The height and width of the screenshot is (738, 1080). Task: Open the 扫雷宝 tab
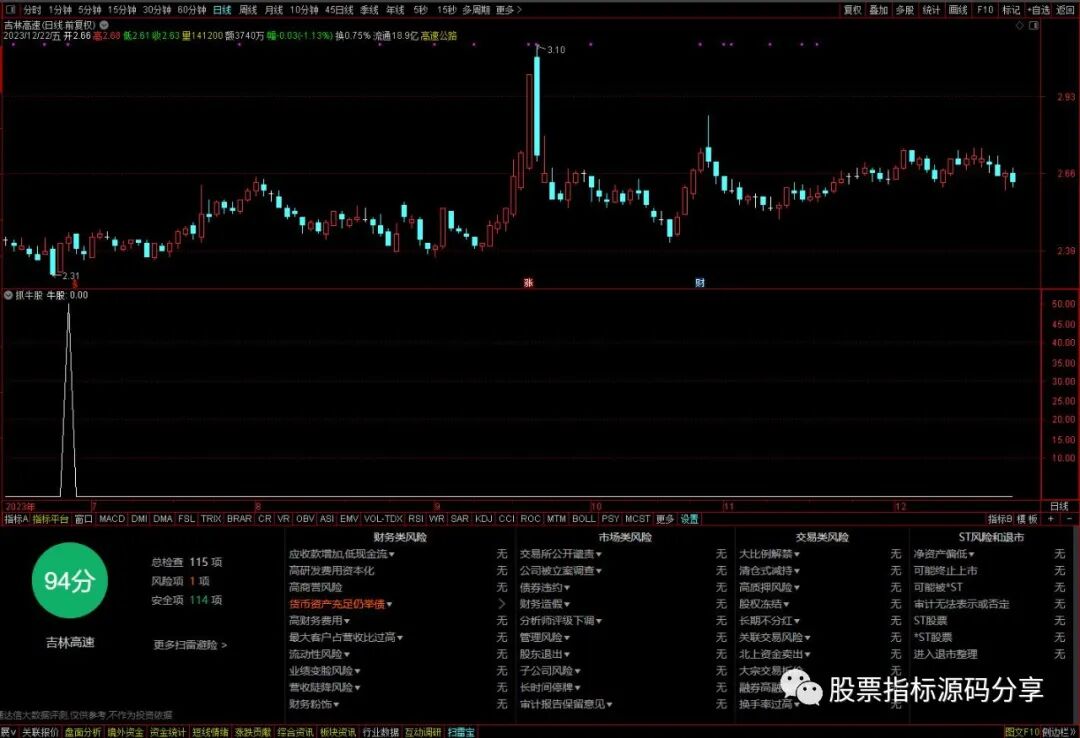461,732
